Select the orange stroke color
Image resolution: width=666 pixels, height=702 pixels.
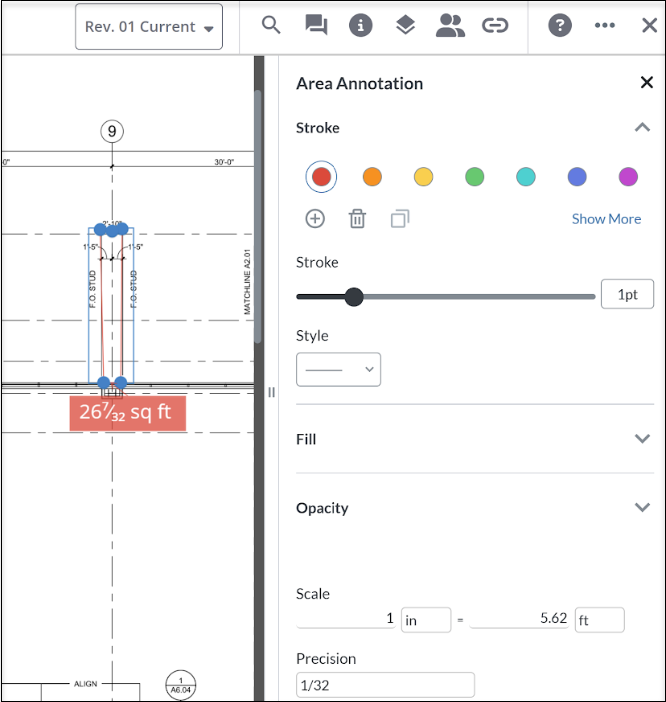click(x=372, y=177)
